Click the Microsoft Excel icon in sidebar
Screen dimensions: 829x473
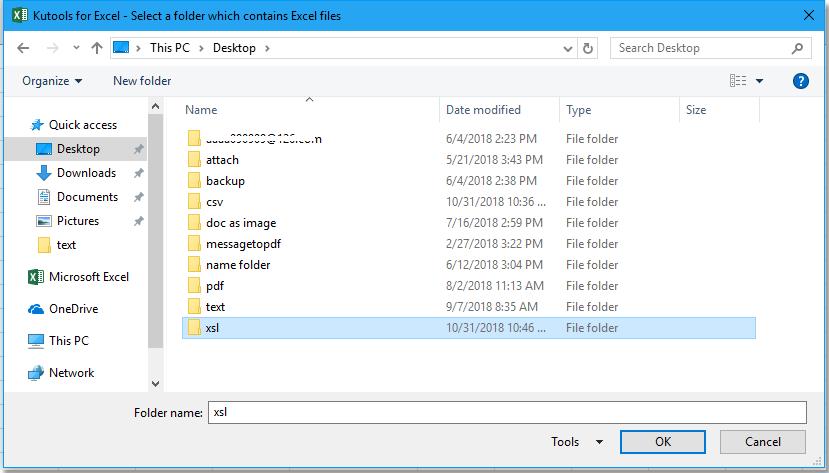coord(36,277)
